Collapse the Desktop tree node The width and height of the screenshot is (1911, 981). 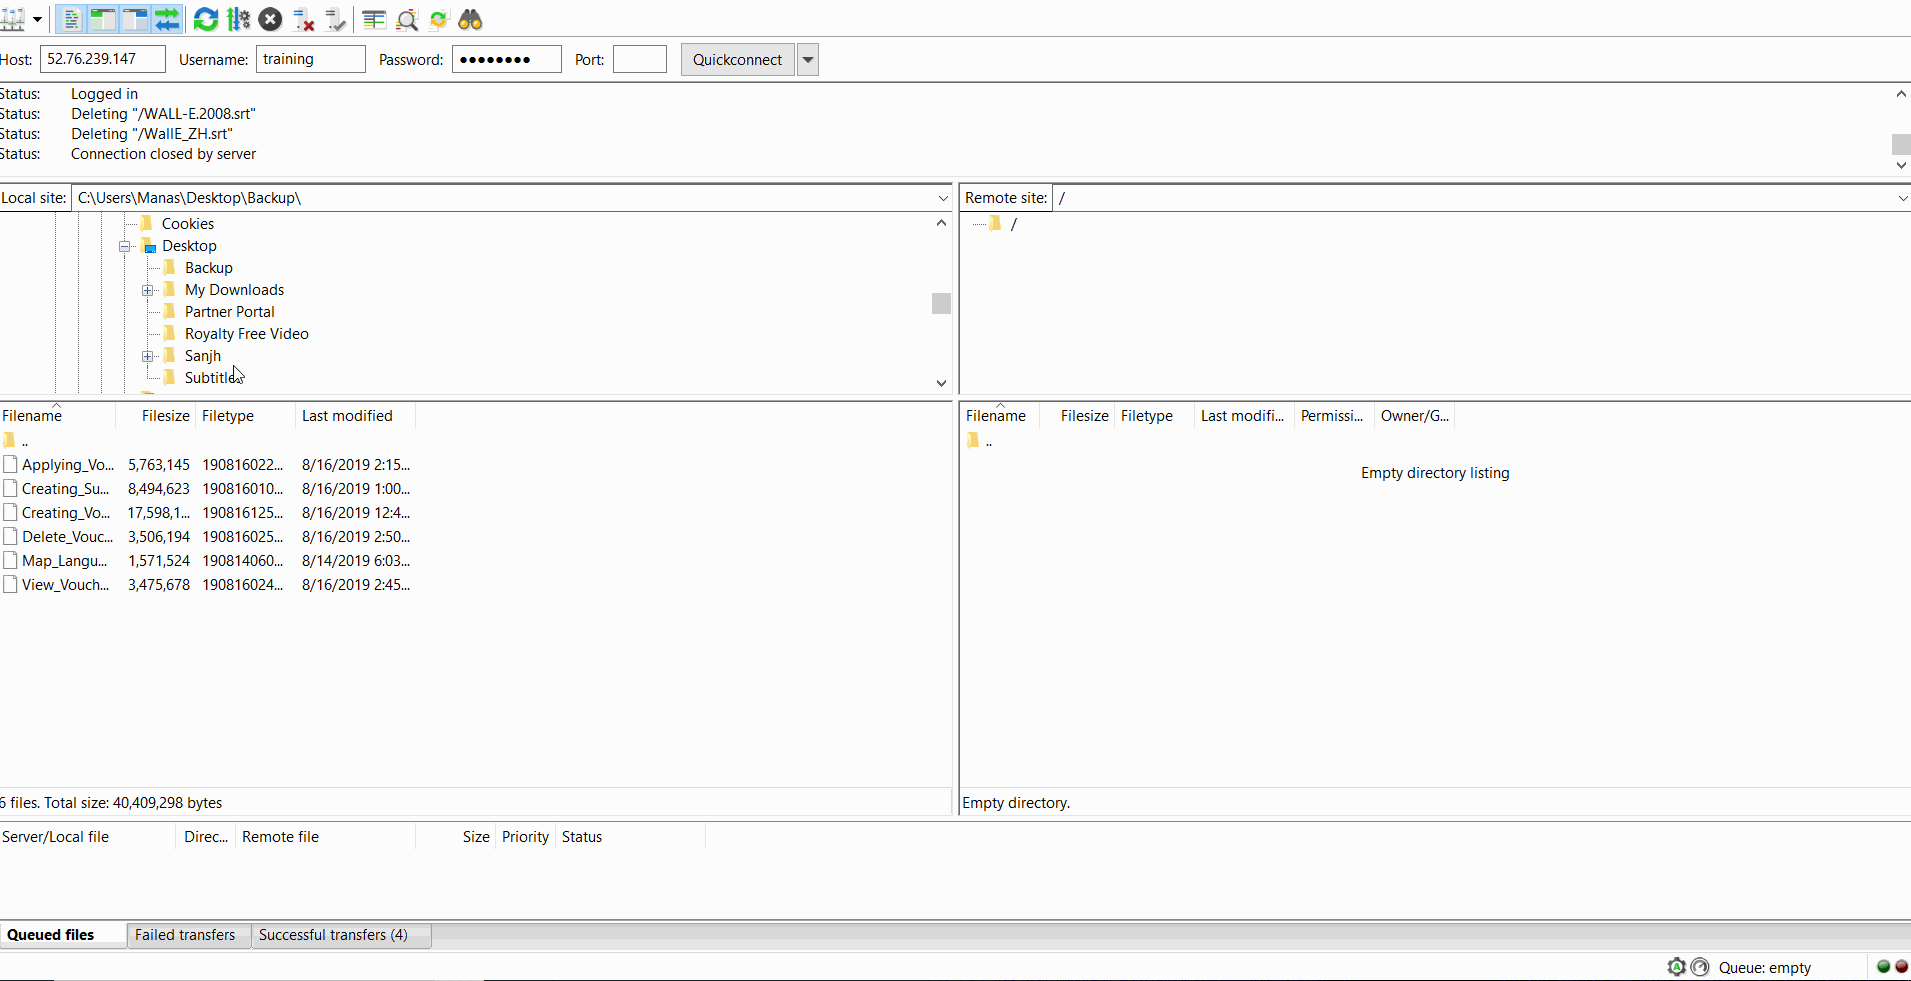coord(125,246)
